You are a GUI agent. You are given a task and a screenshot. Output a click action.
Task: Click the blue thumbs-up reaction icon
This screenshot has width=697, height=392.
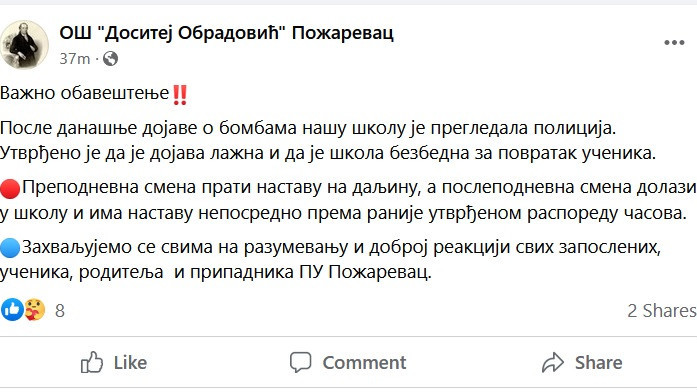12,310
